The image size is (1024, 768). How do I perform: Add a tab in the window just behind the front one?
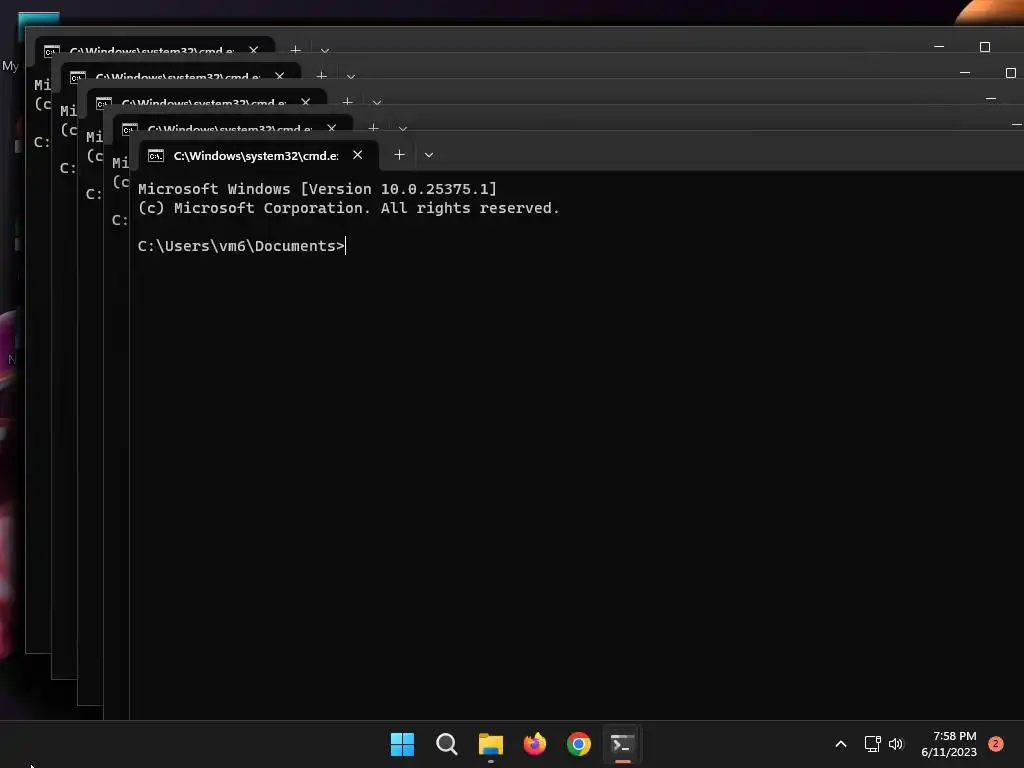click(x=374, y=127)
